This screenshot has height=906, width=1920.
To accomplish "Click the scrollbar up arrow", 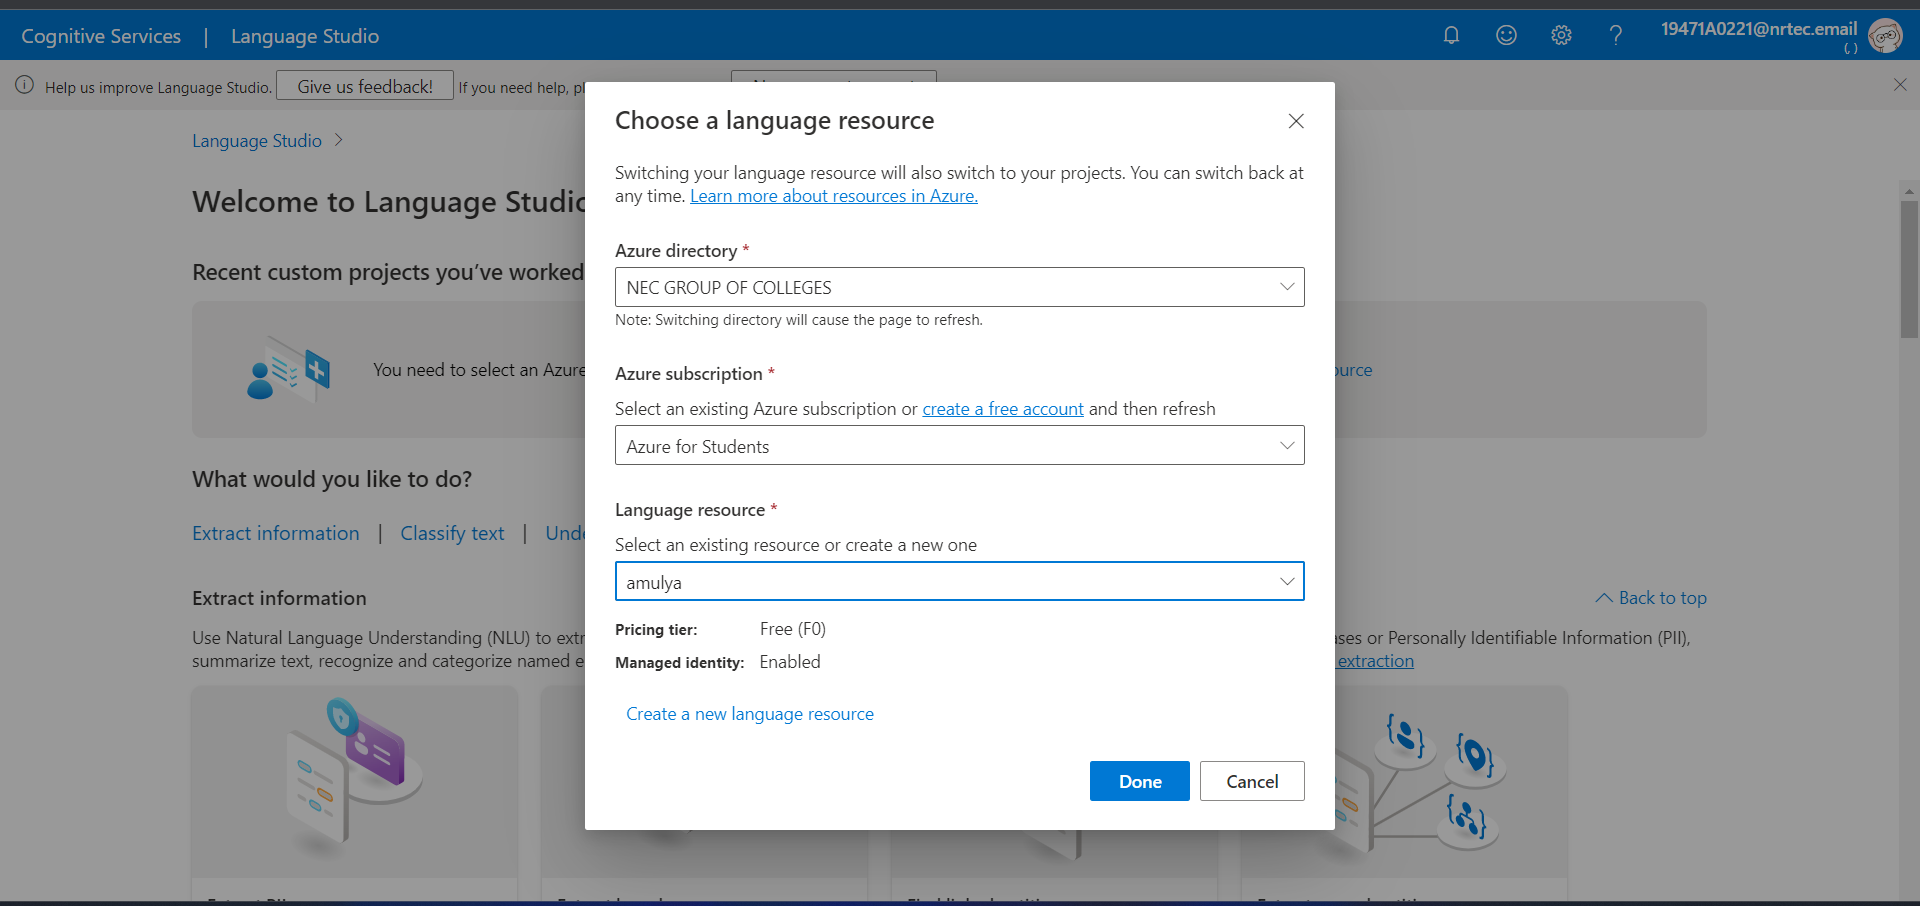I will coord(1909,190).
